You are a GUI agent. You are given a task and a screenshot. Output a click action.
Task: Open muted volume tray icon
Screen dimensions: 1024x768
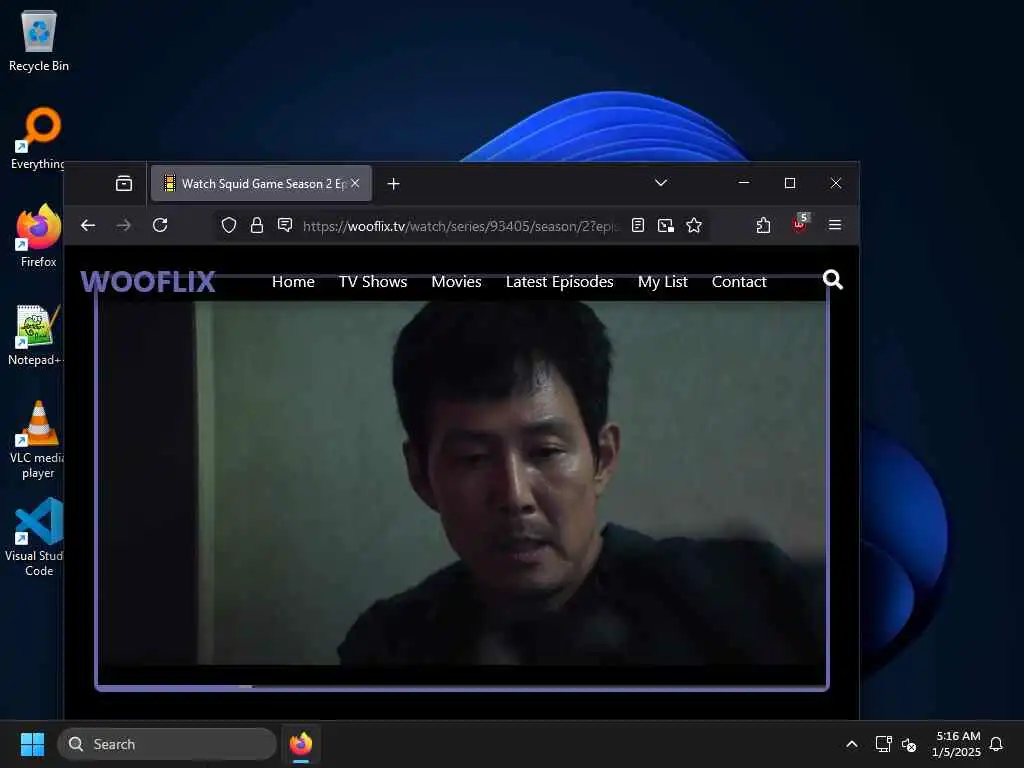[908, 744]
